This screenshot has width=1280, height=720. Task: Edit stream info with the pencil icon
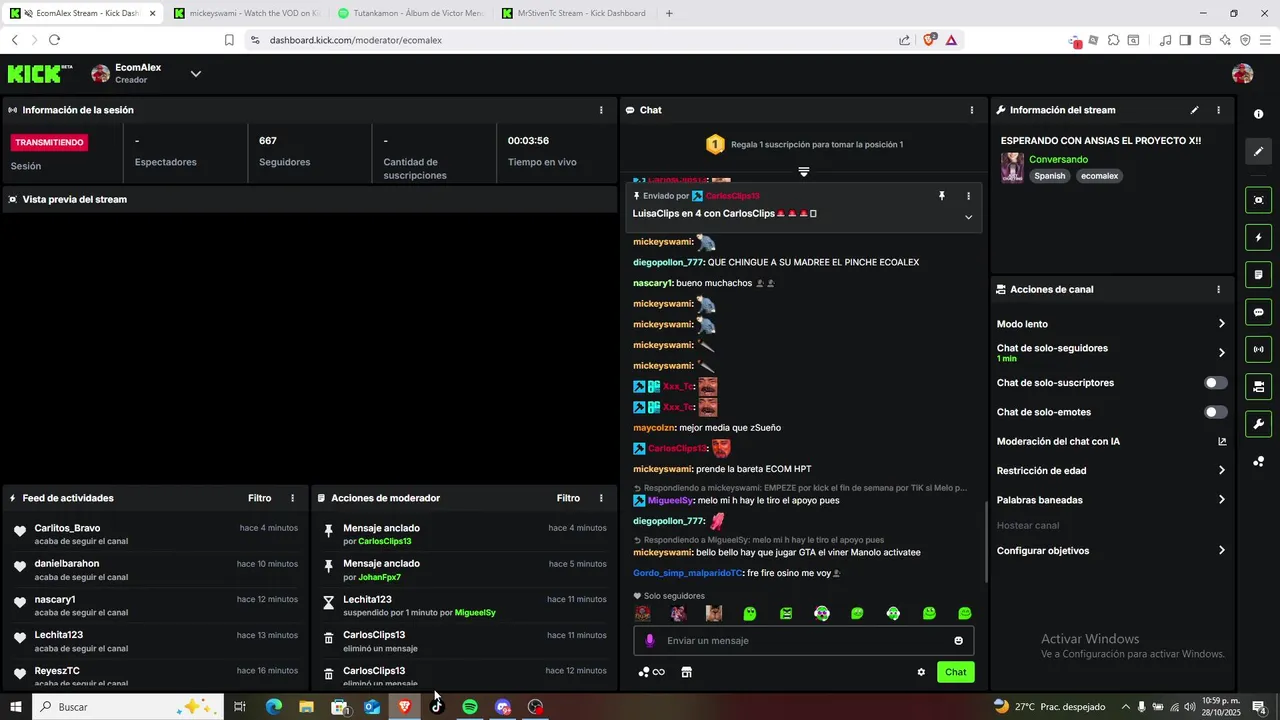click(1194, 110)
